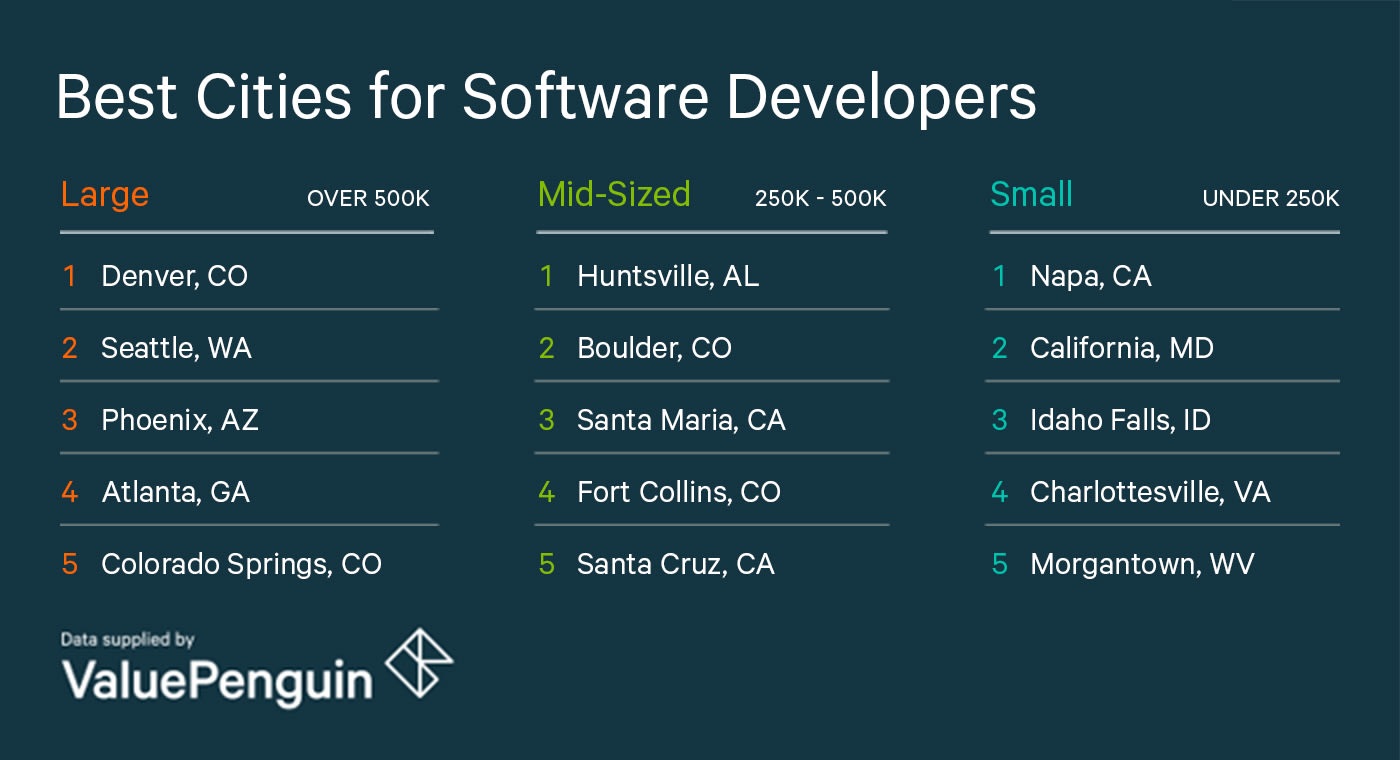The image size is (1400, 760).
Task: Click 'Denver, CO' in the Large list
Action: [175, 276]
